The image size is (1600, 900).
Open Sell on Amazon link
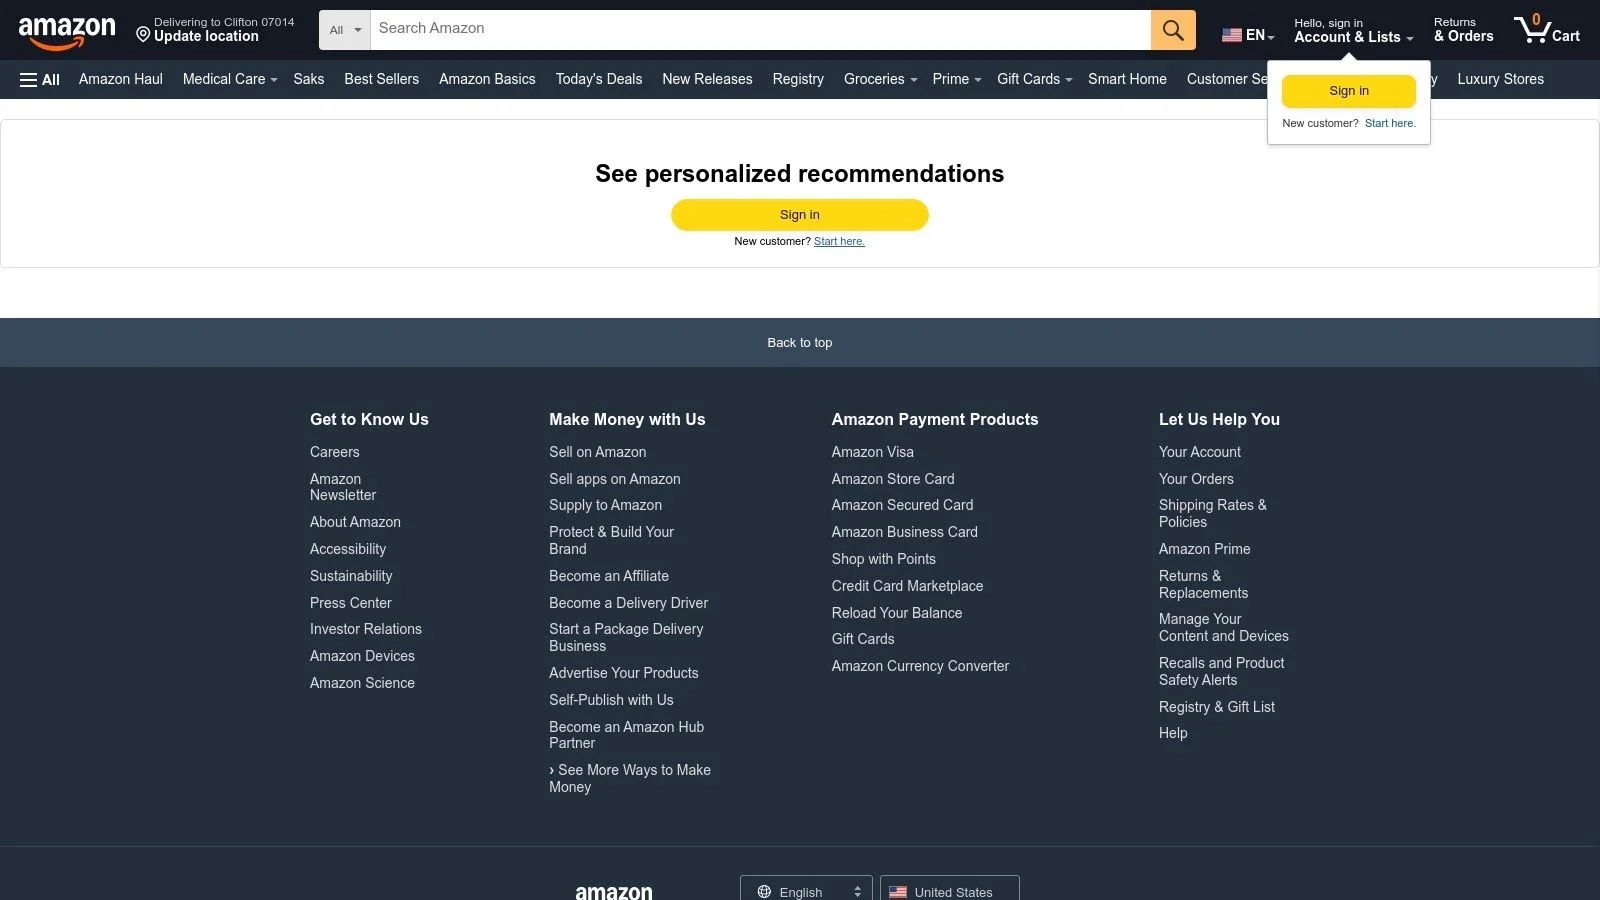(598, 452)
